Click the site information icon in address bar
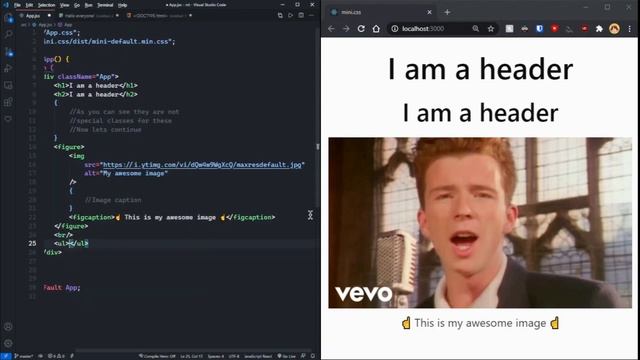Screen dimensions: 640x360 coord(395,29)
